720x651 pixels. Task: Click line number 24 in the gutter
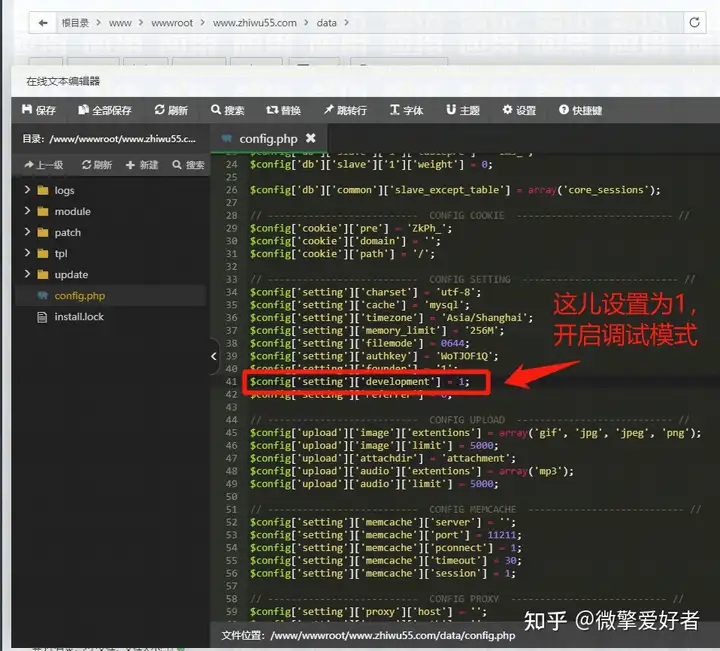[231, 164]
